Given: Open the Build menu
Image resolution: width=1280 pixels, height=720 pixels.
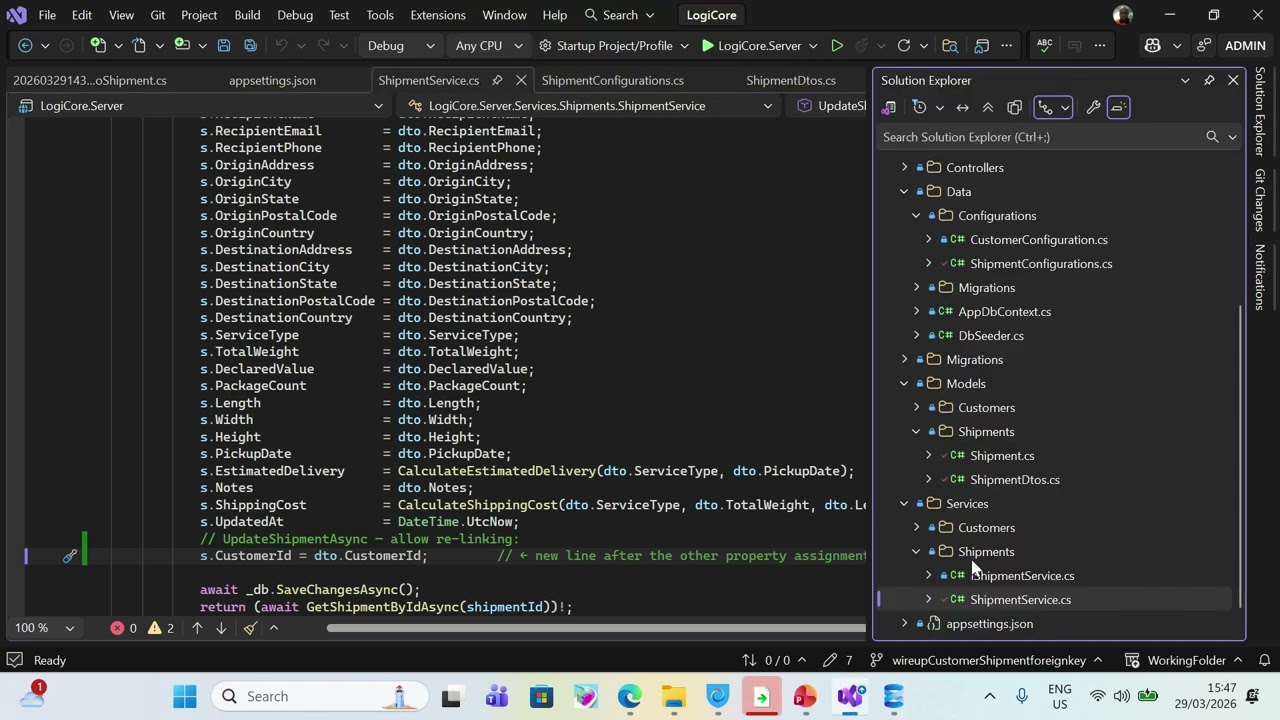Looking at the screenshot, I should 247,15.
